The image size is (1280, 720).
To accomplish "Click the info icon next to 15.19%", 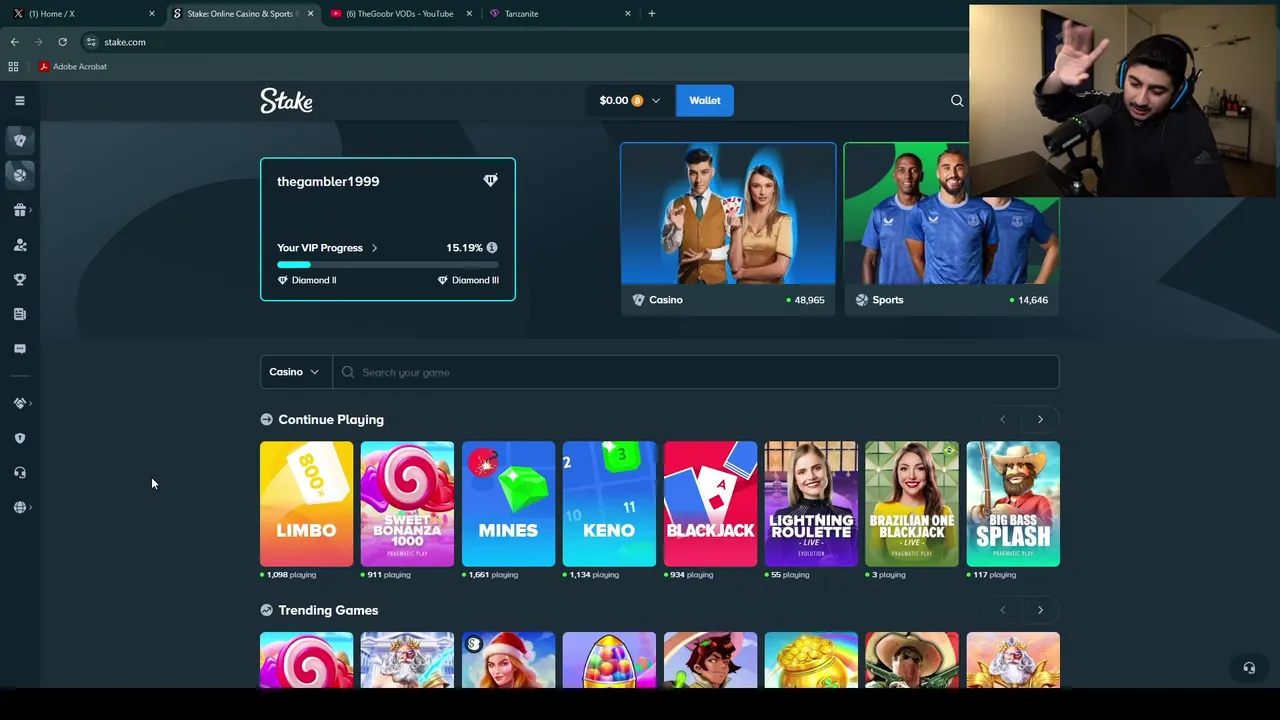I will (492, 248).
